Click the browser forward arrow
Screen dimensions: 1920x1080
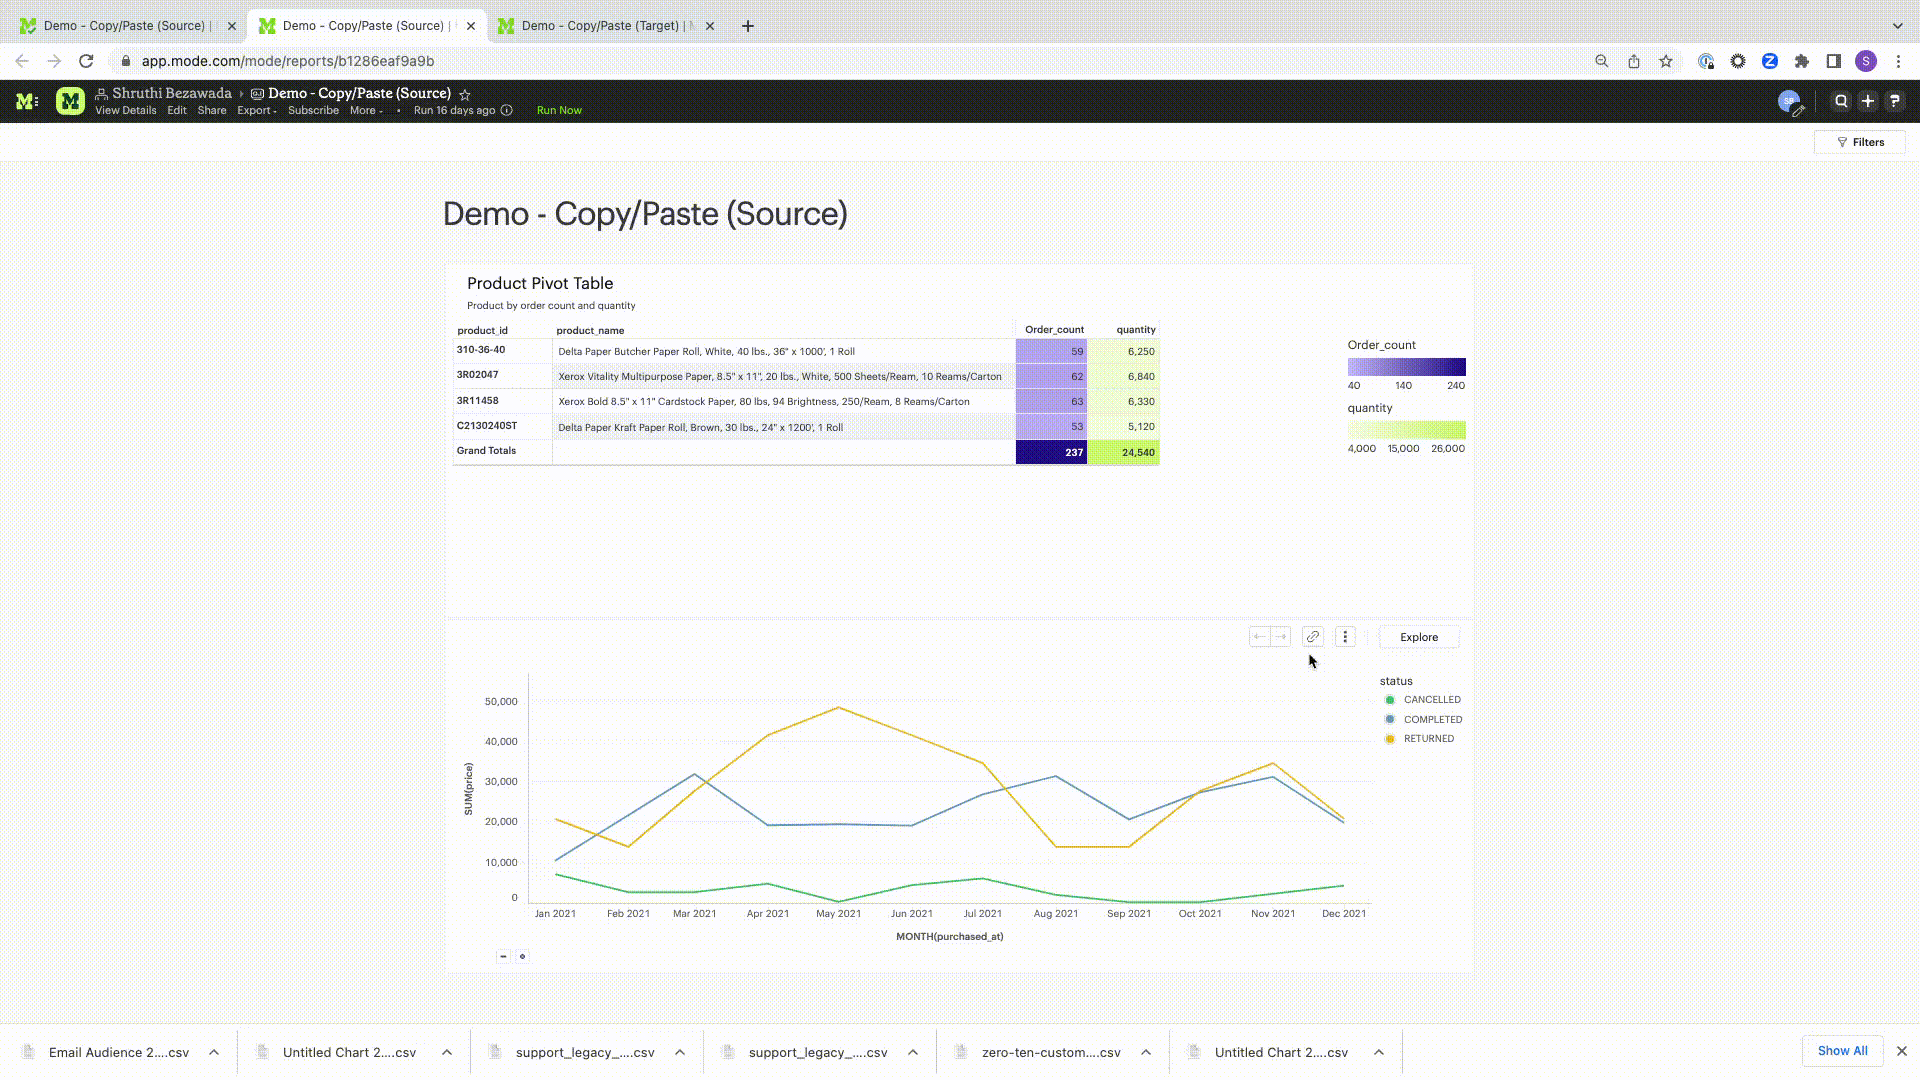[x=54, y=61]
